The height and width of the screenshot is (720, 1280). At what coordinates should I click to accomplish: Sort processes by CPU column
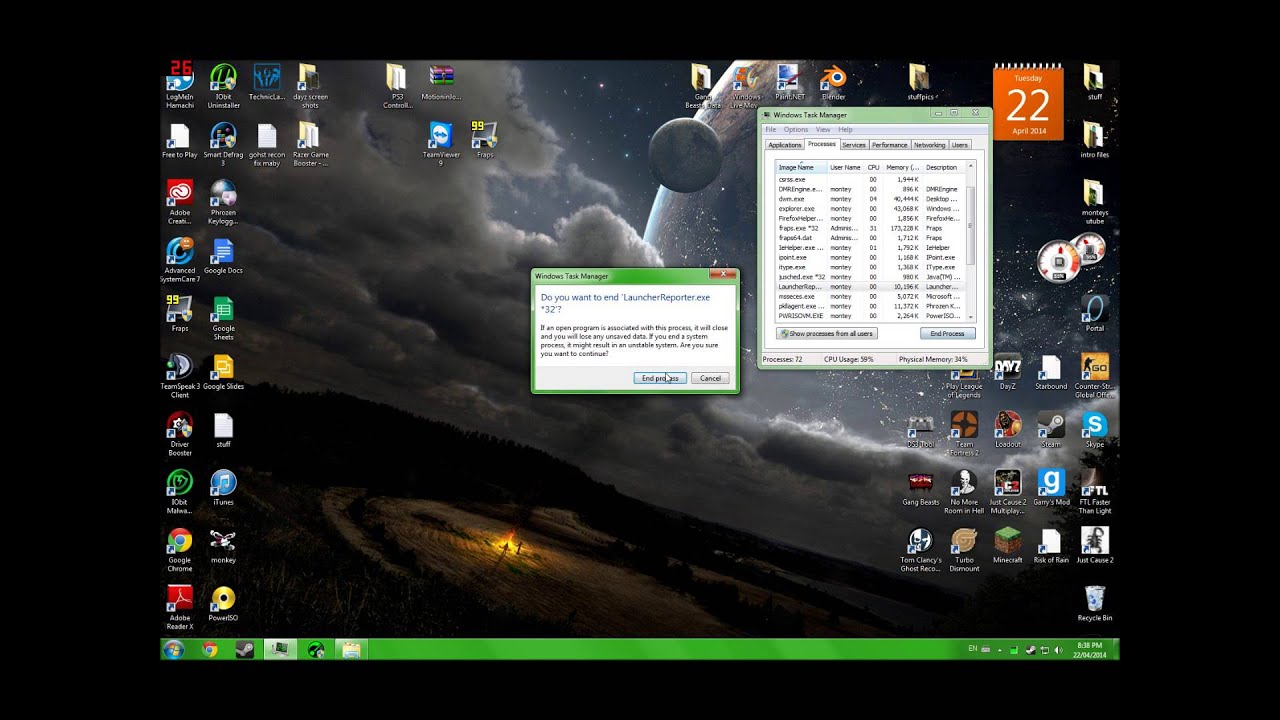873,167
